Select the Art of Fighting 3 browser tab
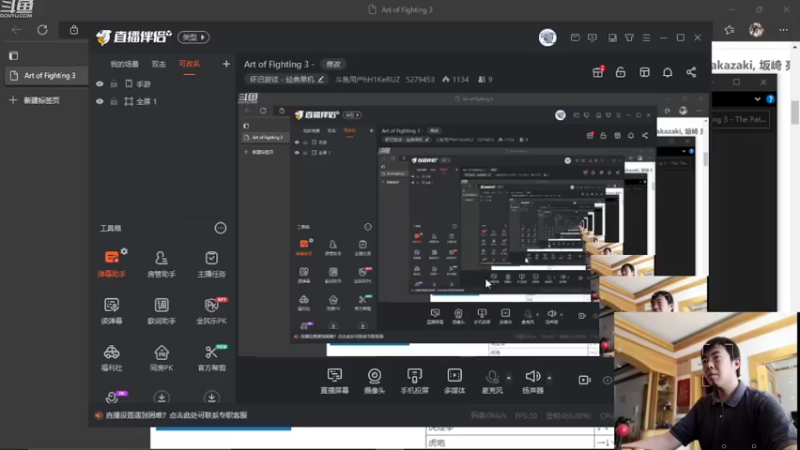The image size is (800, 450). 46,76
